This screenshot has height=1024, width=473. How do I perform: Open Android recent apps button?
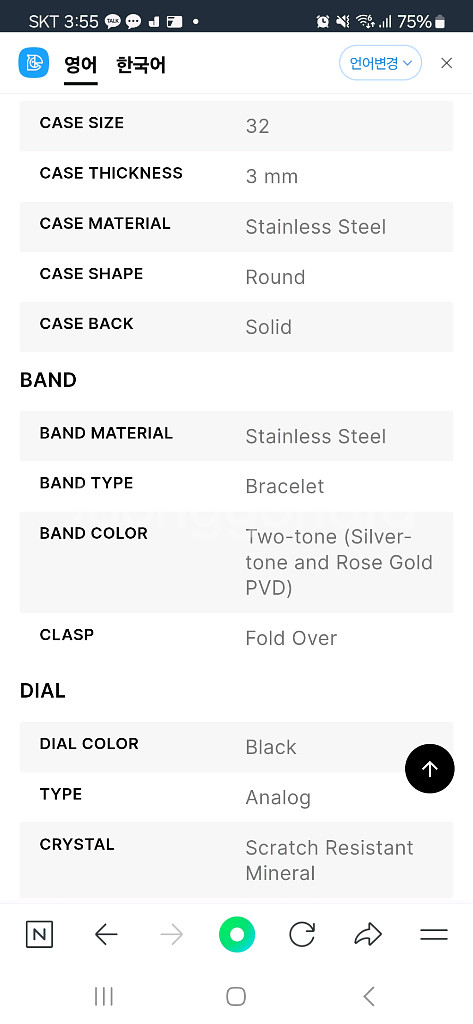point(104,996)
